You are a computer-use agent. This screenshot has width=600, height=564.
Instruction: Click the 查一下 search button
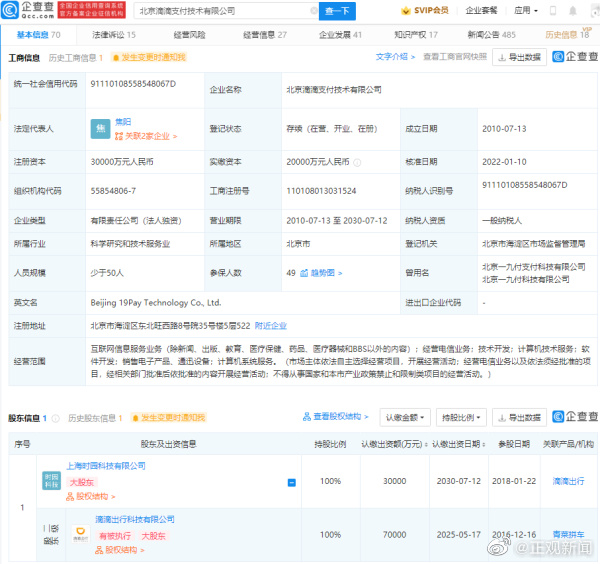coord(337,11)
